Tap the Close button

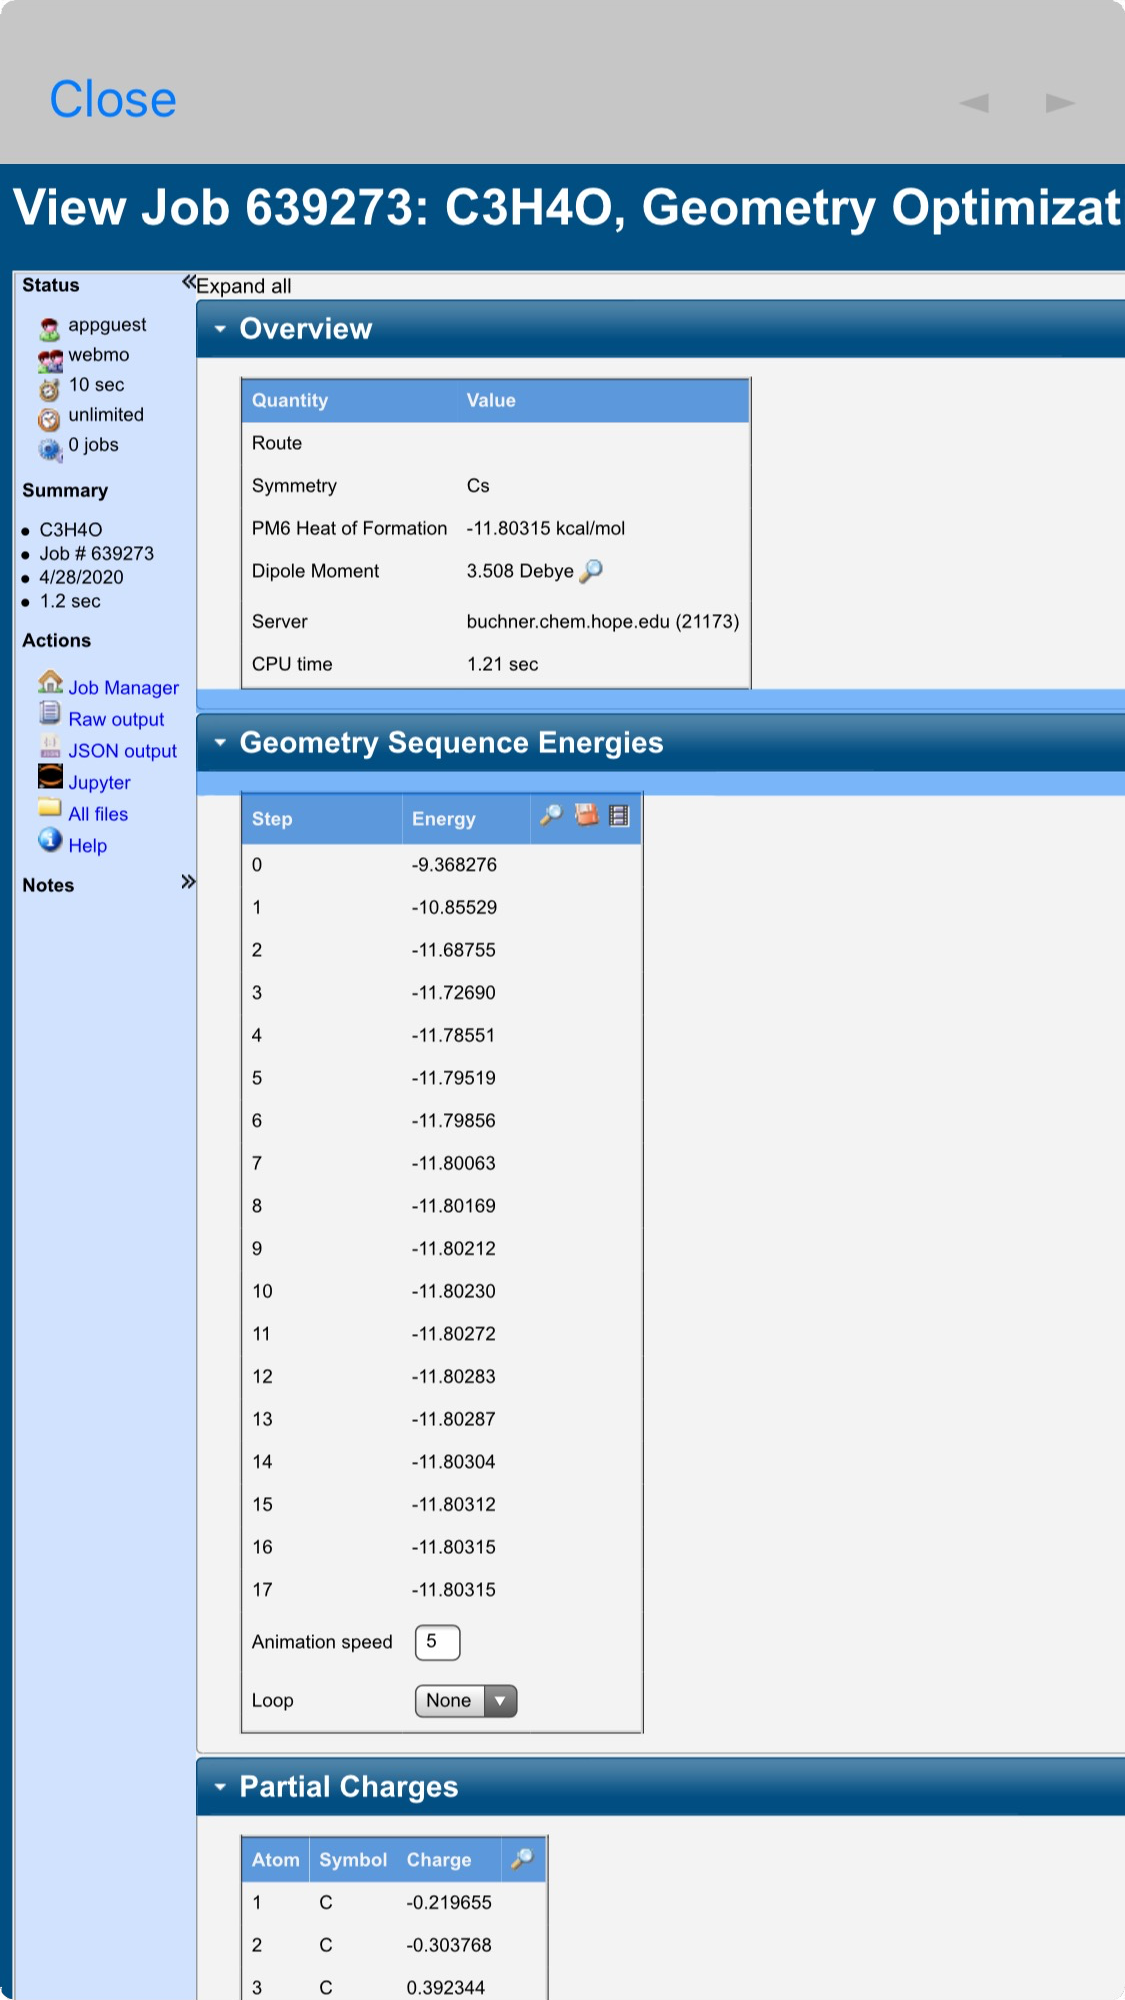click(113, 100)
